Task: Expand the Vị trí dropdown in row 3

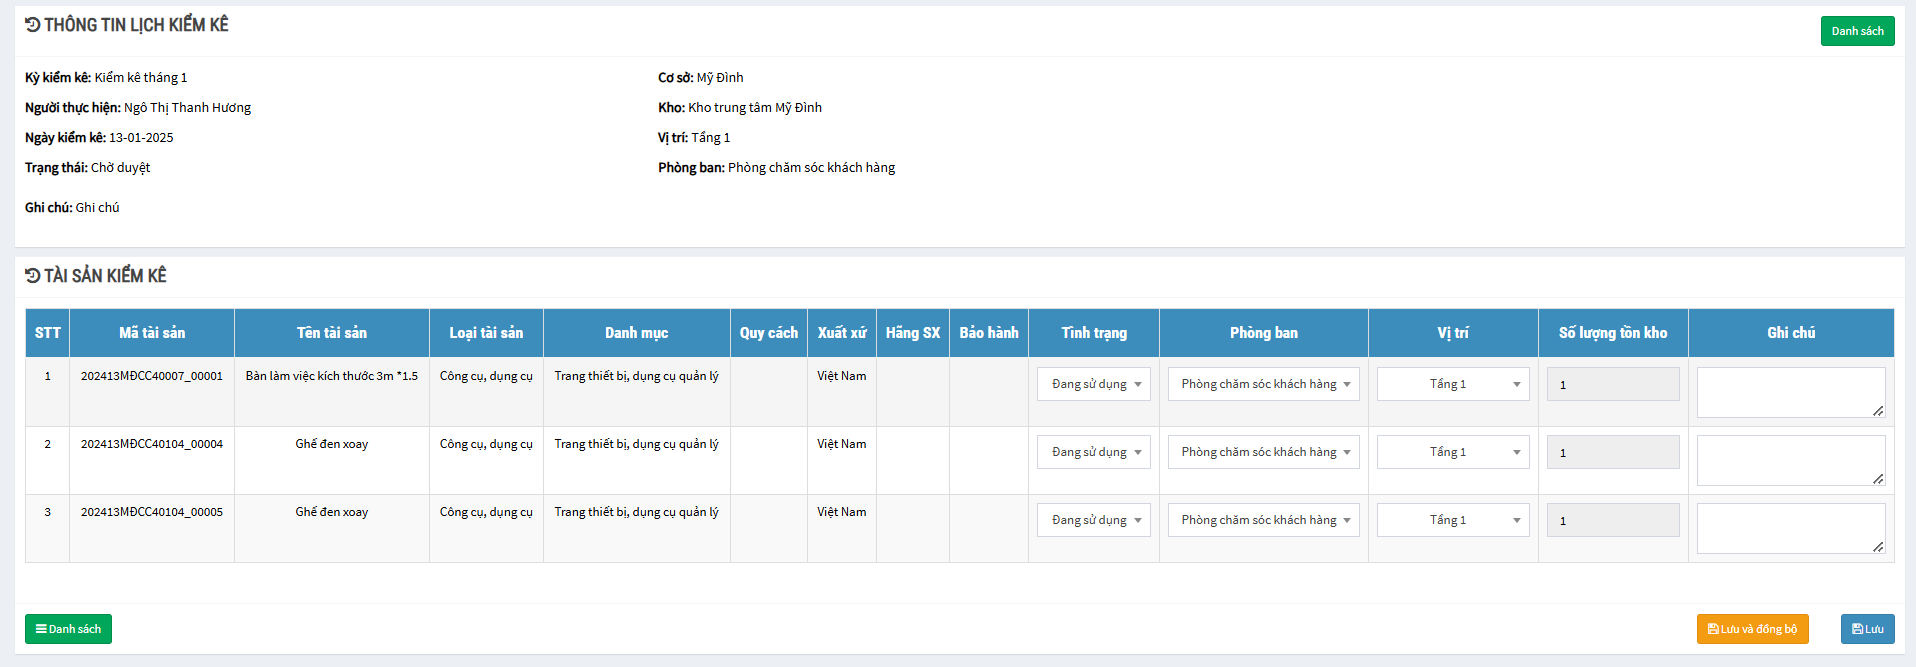Action: tap(1452, 520)
